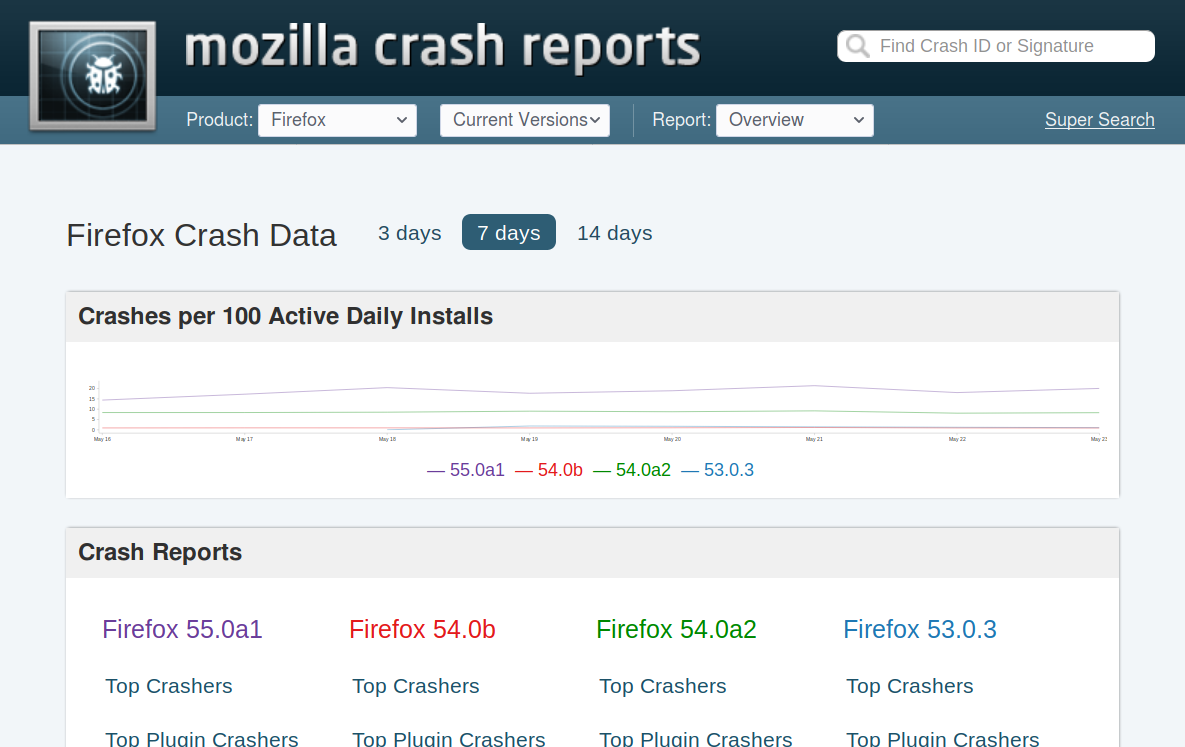Image resolution: width=1185 pixels, height=747 pixels.
Task: Expand the Current Versions dropdown
Action: pos(524,120)
